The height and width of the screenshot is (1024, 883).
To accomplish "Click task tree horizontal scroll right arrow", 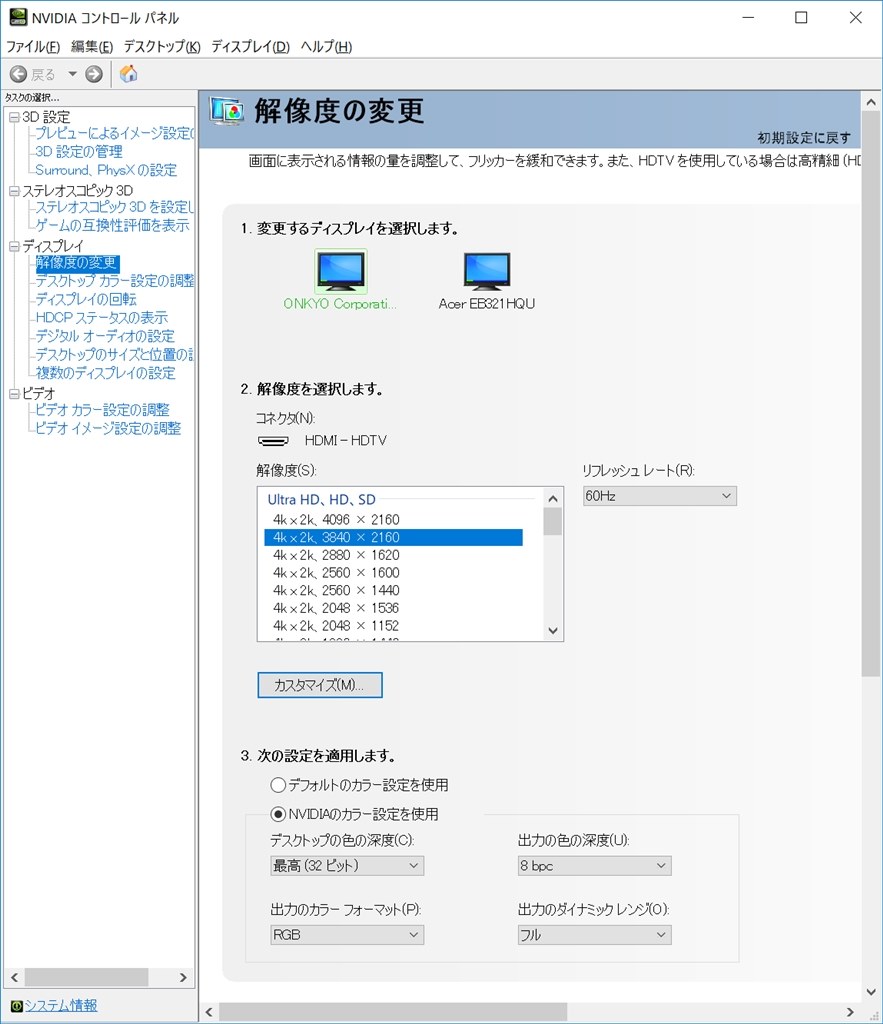I will click(183, 978).
